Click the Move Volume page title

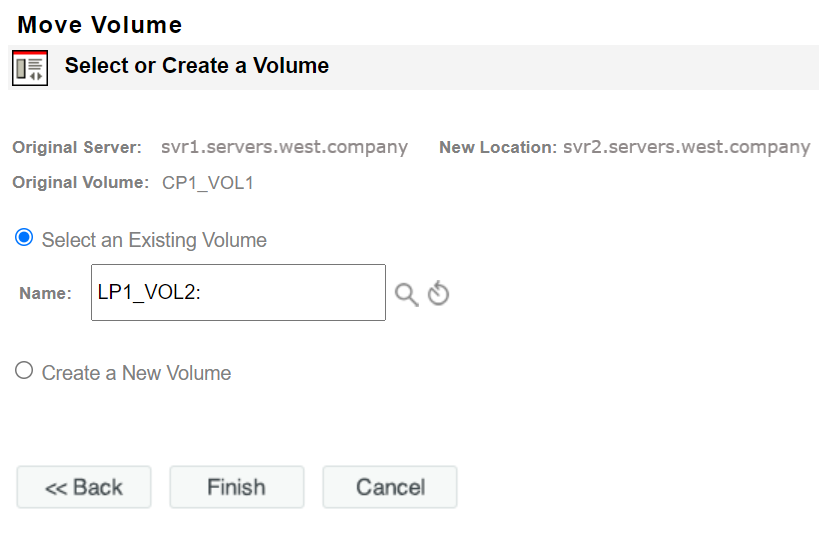[x=100, y=25]
